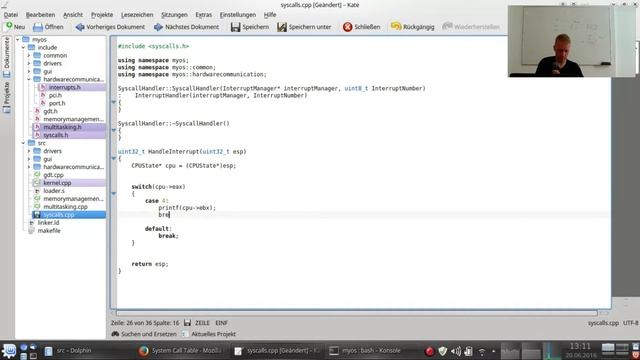Click the network wifi tray icon
Image resolution: width=640 pixels, height=360 pixels.
pos(482,351)
